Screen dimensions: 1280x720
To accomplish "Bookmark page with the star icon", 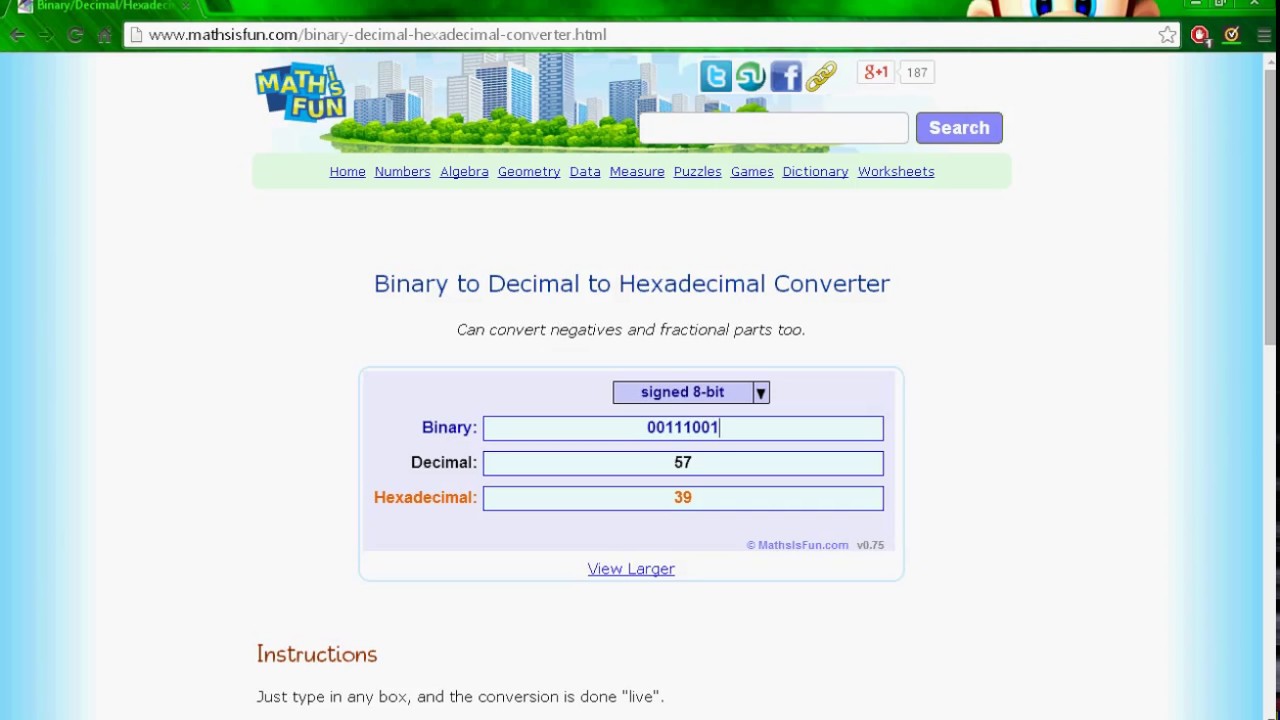I will (1167, 35).
